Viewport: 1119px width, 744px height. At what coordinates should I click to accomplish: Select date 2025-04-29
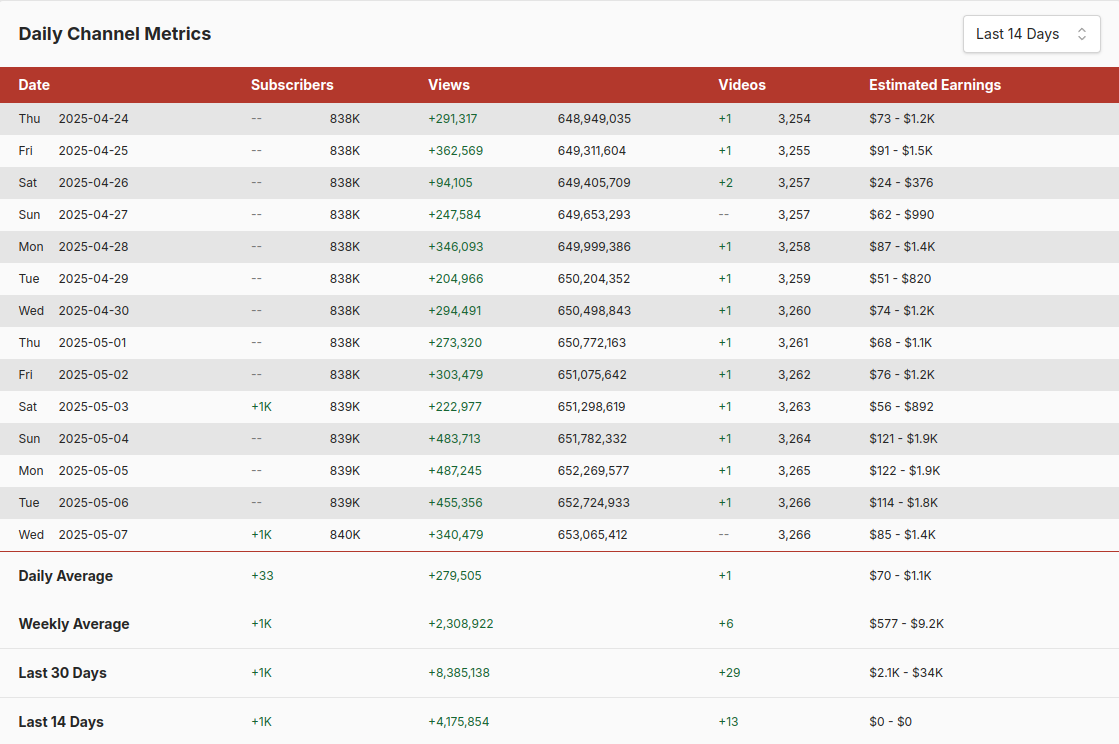tap(93, 279)
